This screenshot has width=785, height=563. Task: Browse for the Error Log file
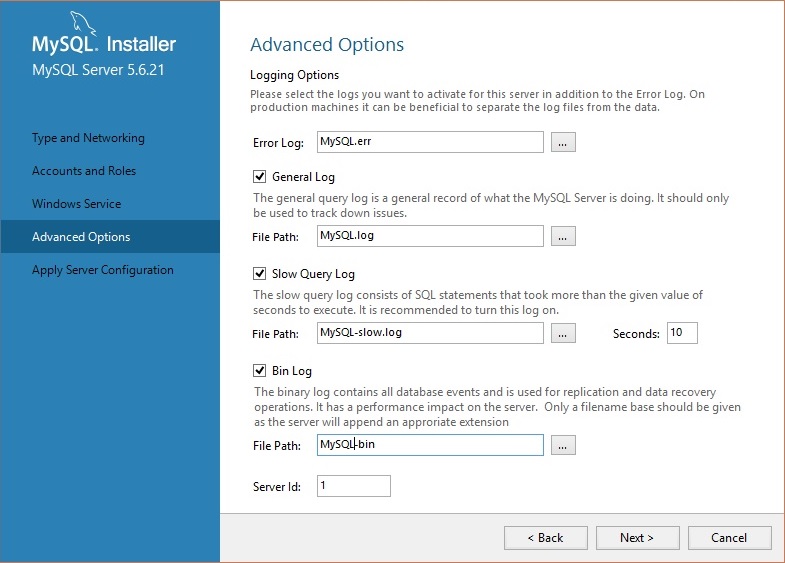tap(563, 142)
